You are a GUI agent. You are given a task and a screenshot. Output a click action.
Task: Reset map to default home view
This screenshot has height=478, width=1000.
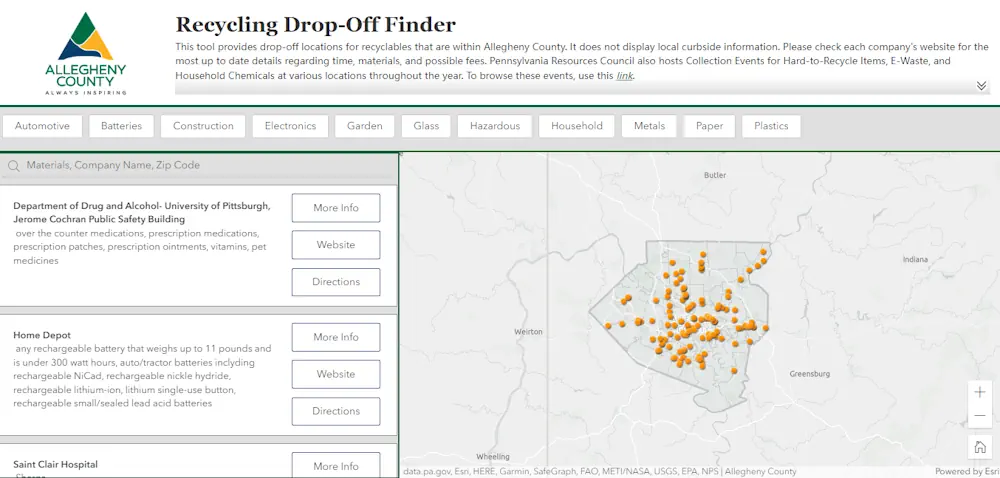(980, 447)
